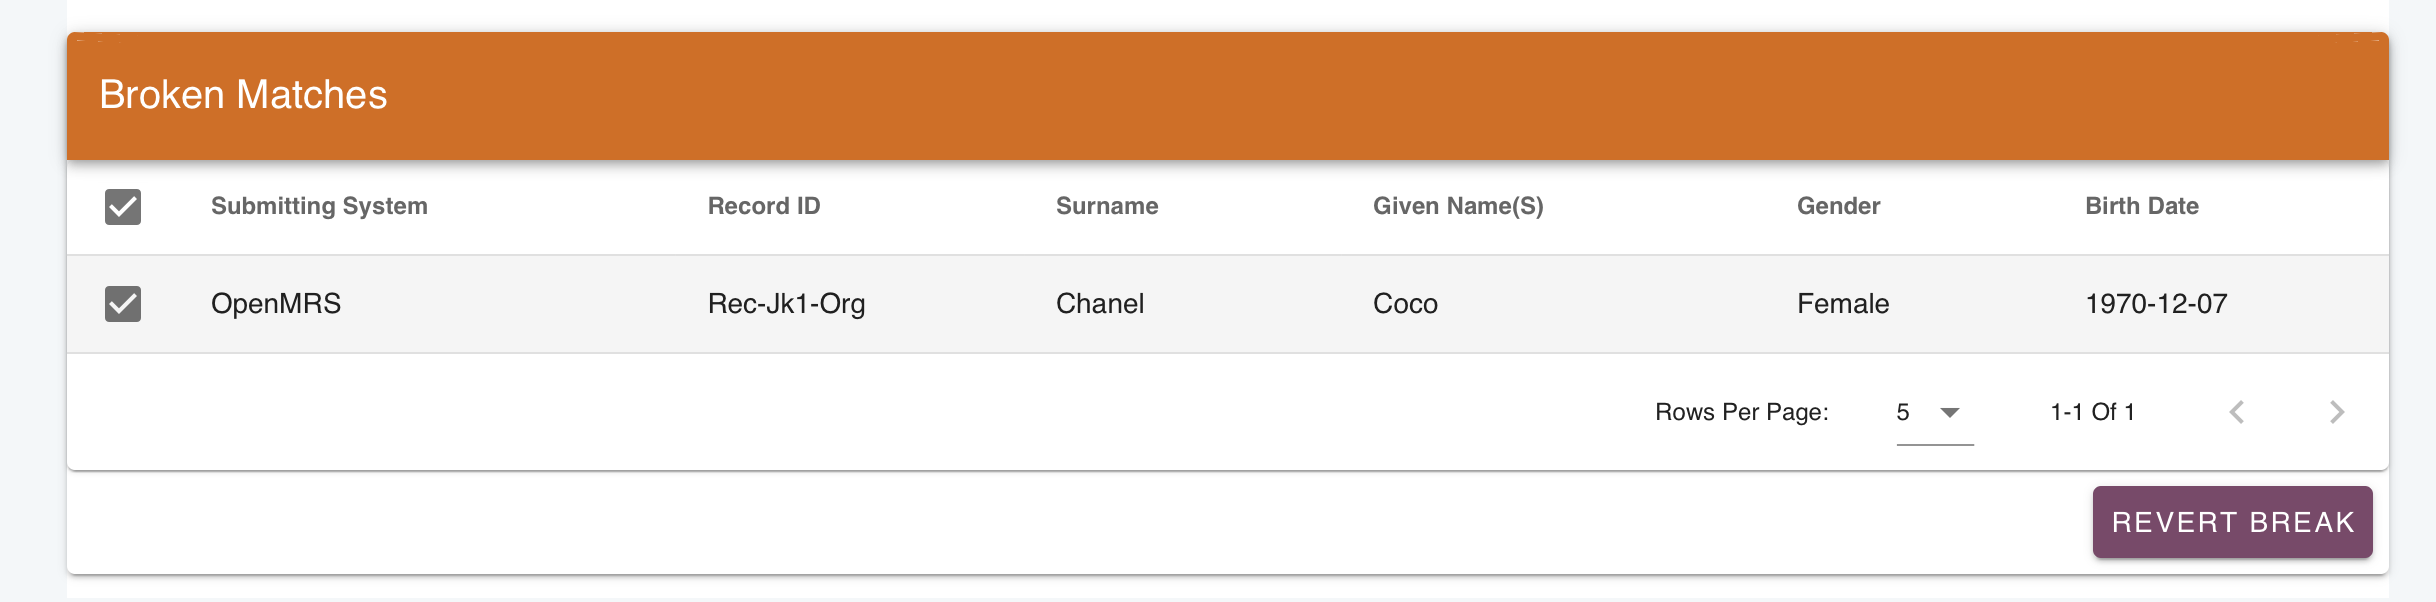2436x602 pixels.
Task: Select the OpenMRS cell in the row
Action: (276, 304)
